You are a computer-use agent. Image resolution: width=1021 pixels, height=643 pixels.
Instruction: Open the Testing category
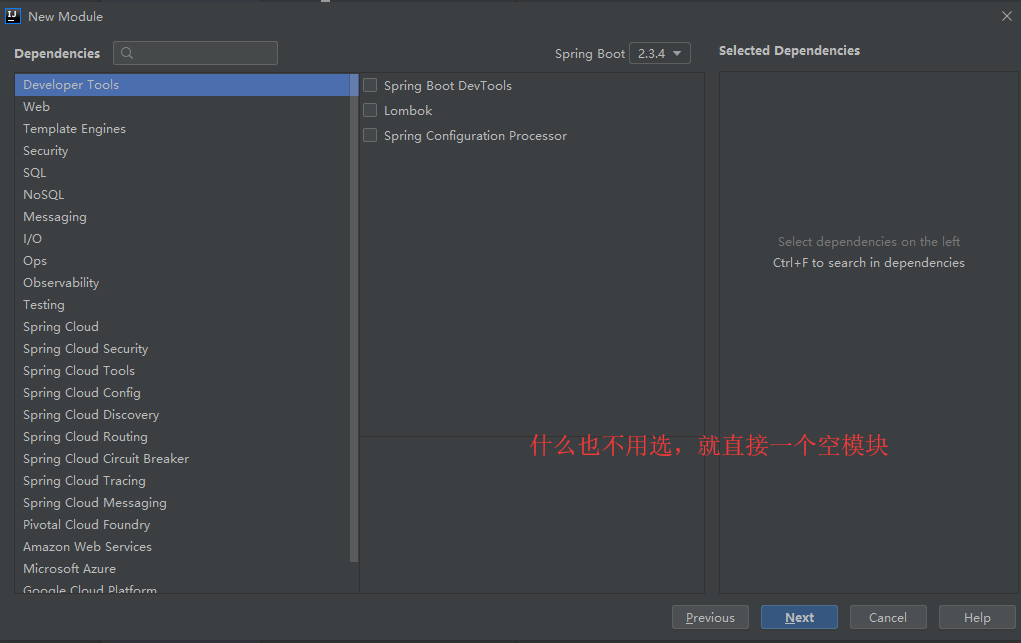(x=182, y=305)
